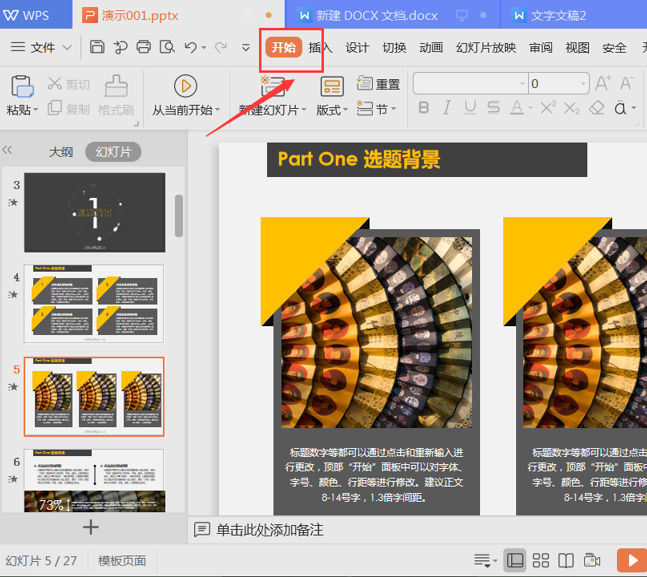The image size is (647, 577).
Task: Open the font name dropdown
Action: [x=522, y=84]
